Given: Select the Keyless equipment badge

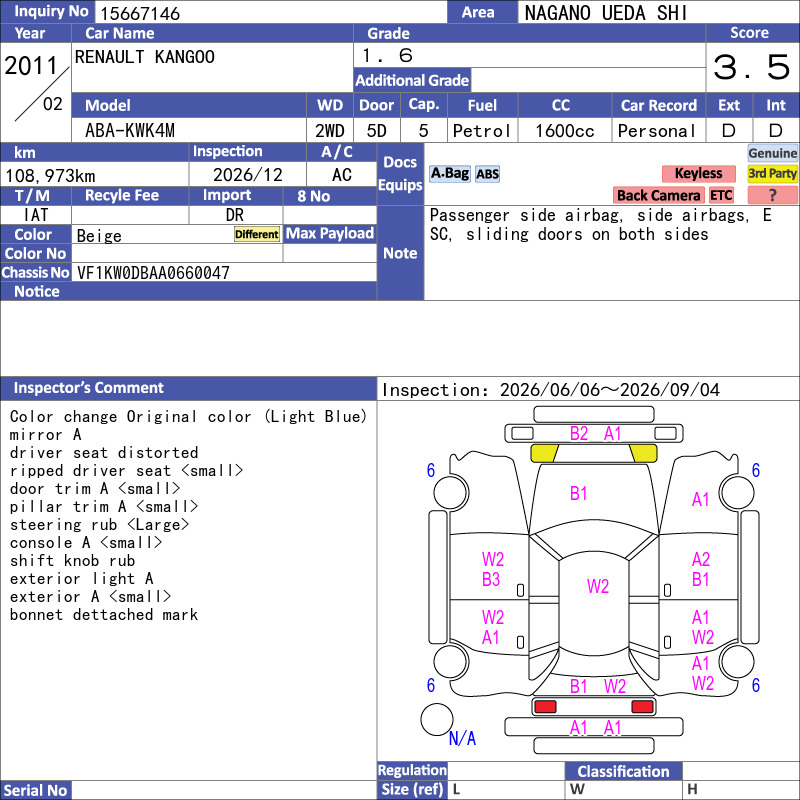Looking at the screenshot, I should (x=698, y=173).
